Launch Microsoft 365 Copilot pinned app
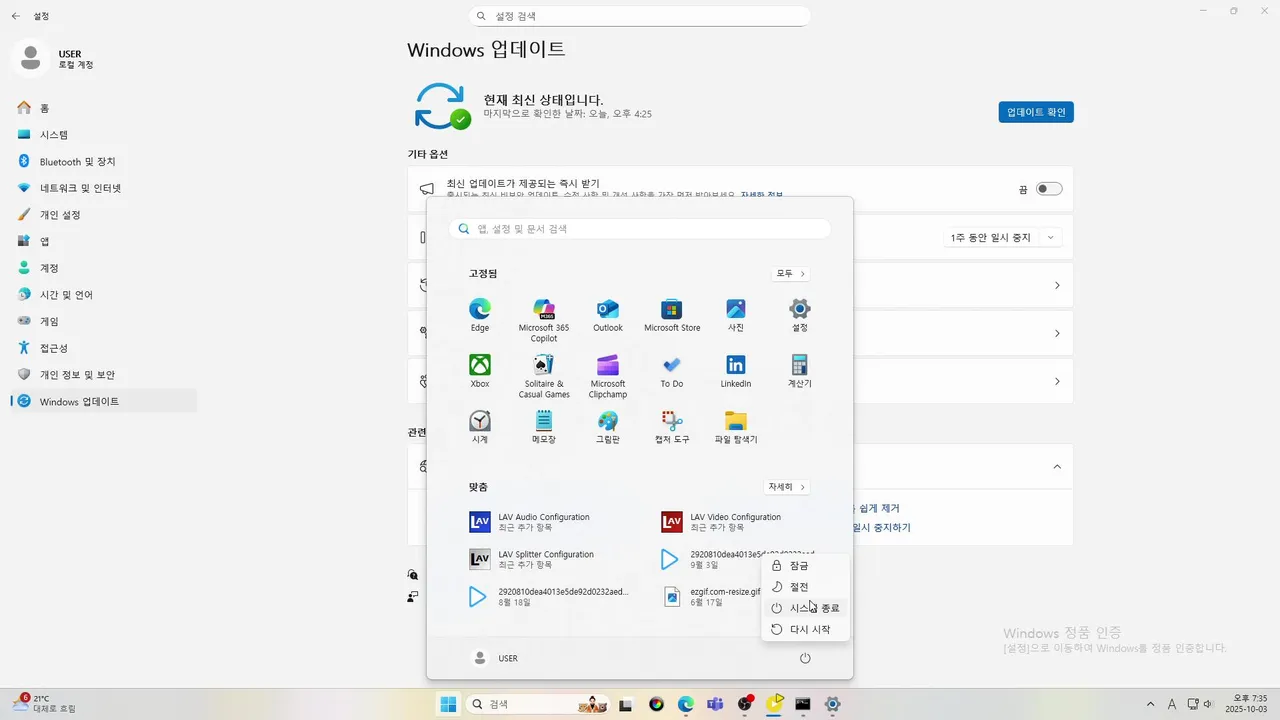The width and height of the screenshot is (1280, 720). point(544,320)
